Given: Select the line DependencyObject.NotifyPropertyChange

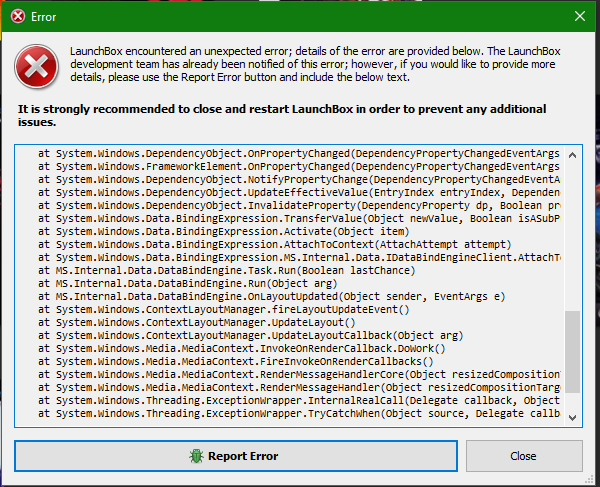Looking at the screenshot, I should (299, 179).
